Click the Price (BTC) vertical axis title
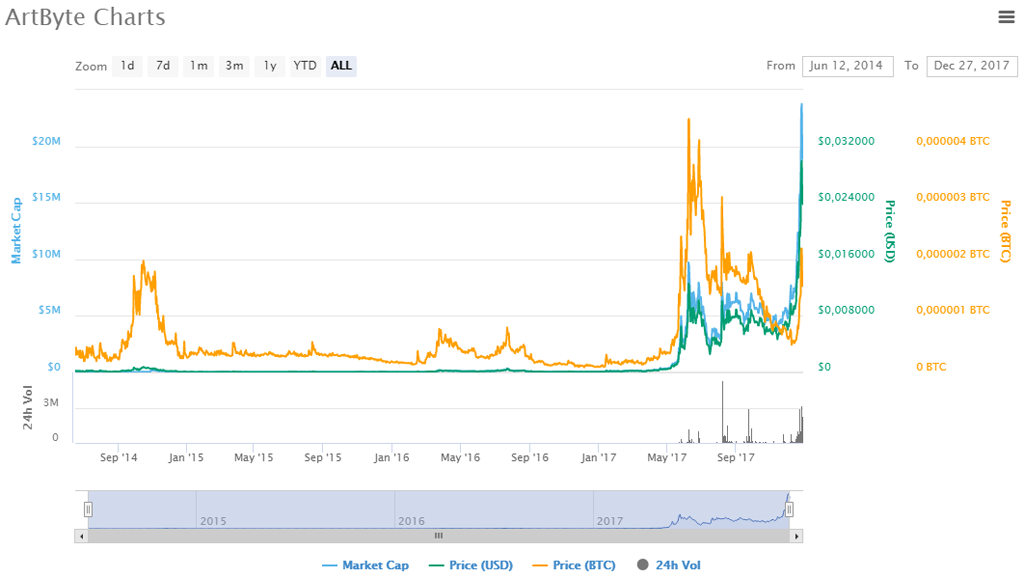Image resolution: width=1024 pixels, height=578 pixels. [1006, 231]
